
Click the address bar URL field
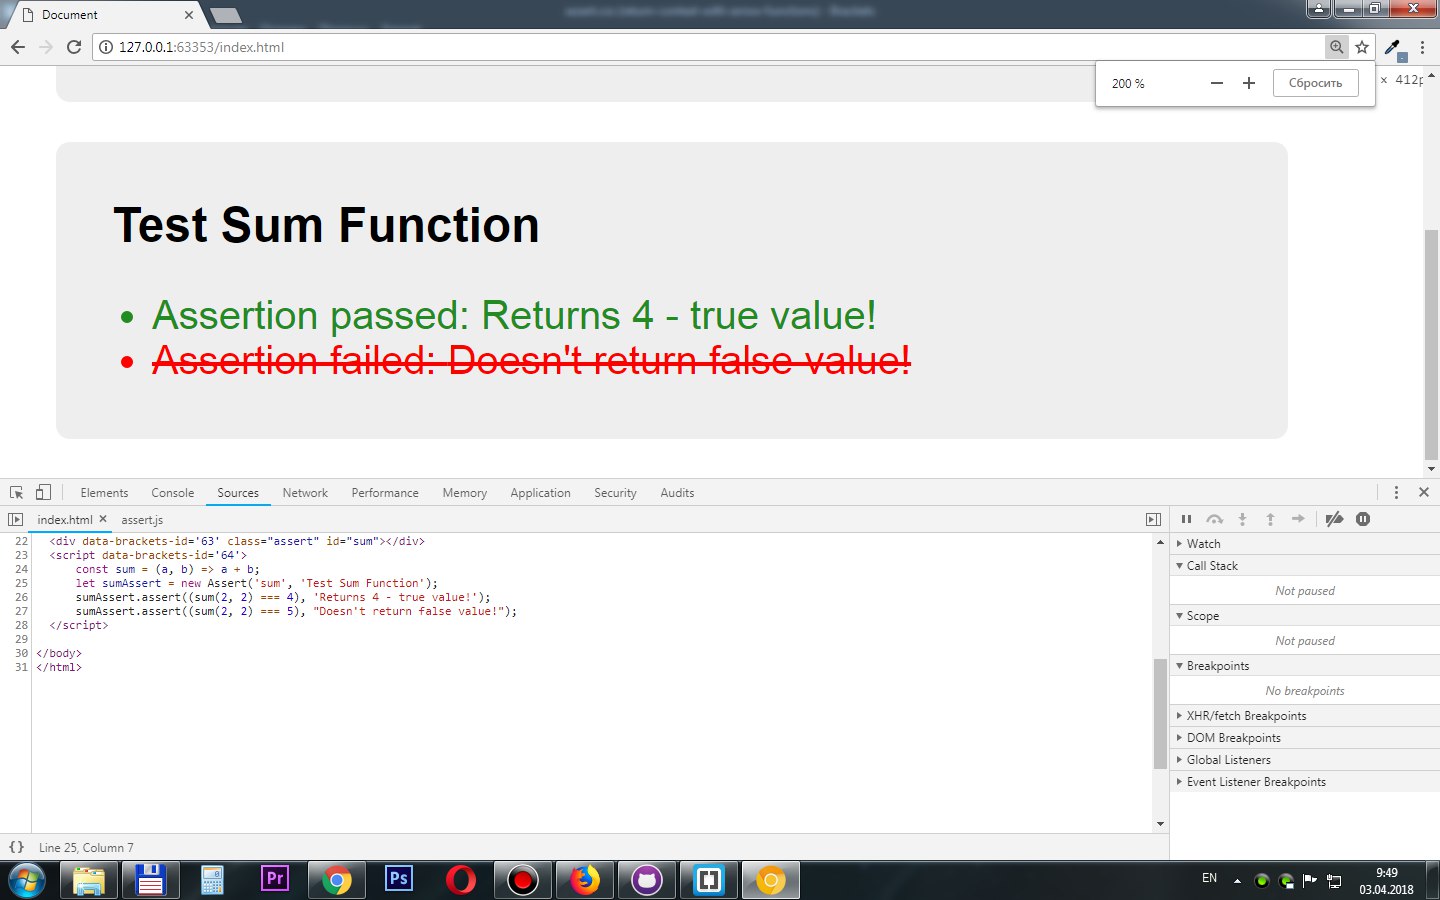710,47
